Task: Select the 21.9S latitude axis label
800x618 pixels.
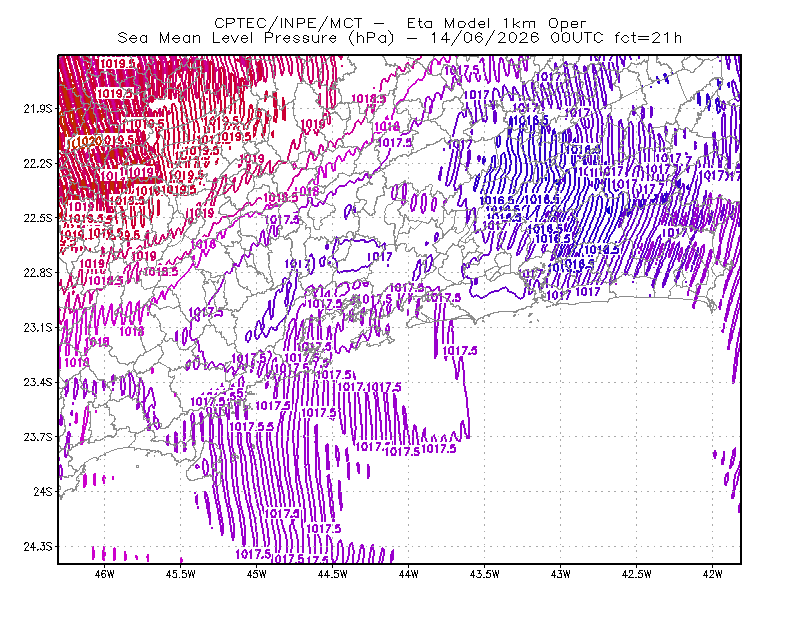Action: coord(37,109)
